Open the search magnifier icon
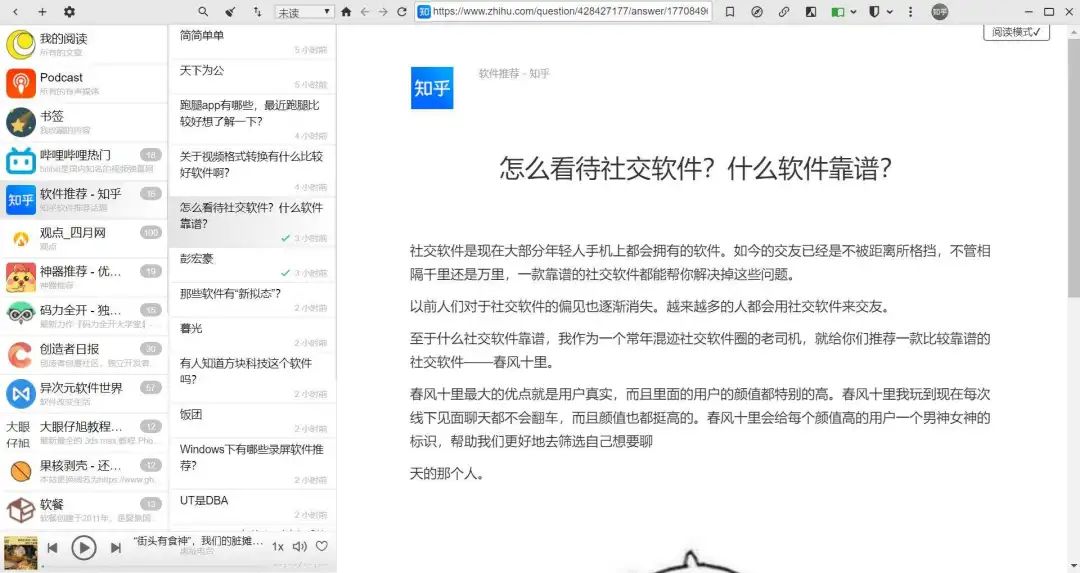 pos(202,12)
